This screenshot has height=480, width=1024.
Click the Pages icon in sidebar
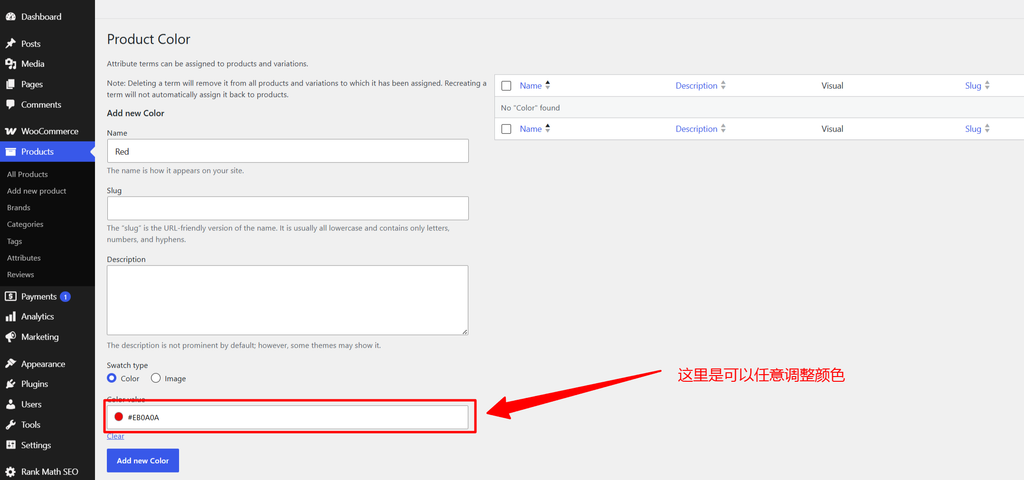[10, 84]
